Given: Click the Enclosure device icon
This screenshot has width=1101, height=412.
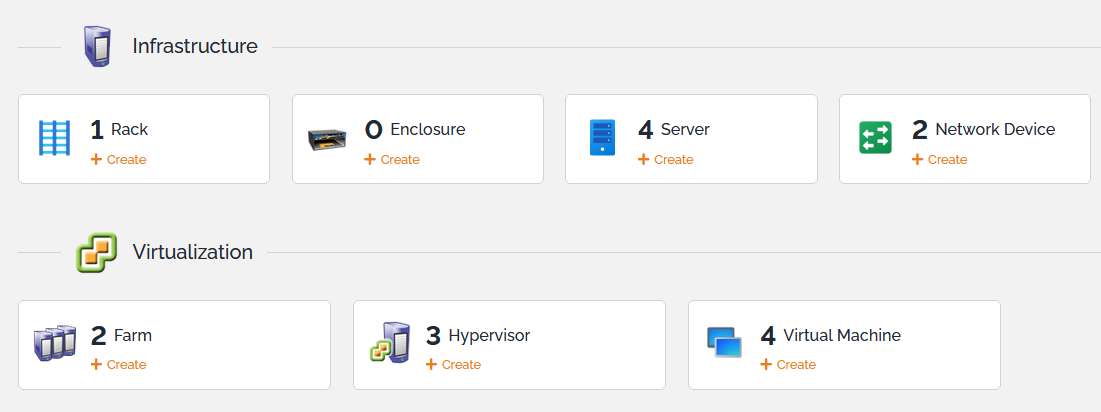Looking at the screenshot, I should click(x=327, y=140).
